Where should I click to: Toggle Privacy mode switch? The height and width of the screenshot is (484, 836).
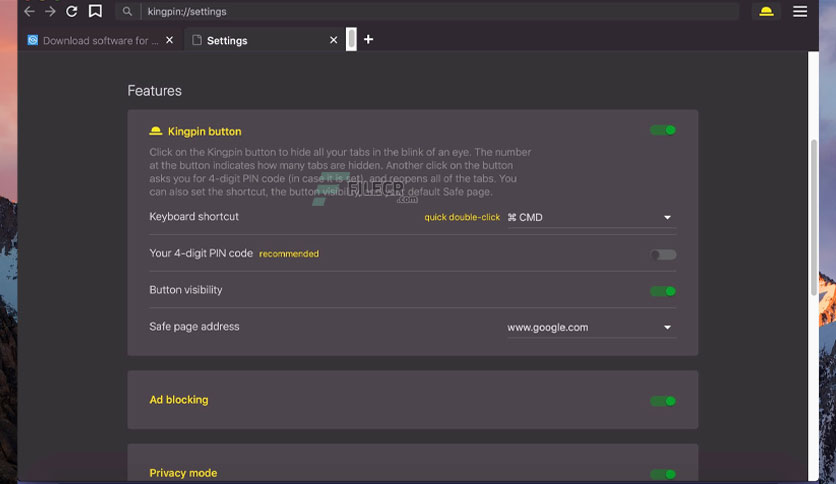point(663,474)
